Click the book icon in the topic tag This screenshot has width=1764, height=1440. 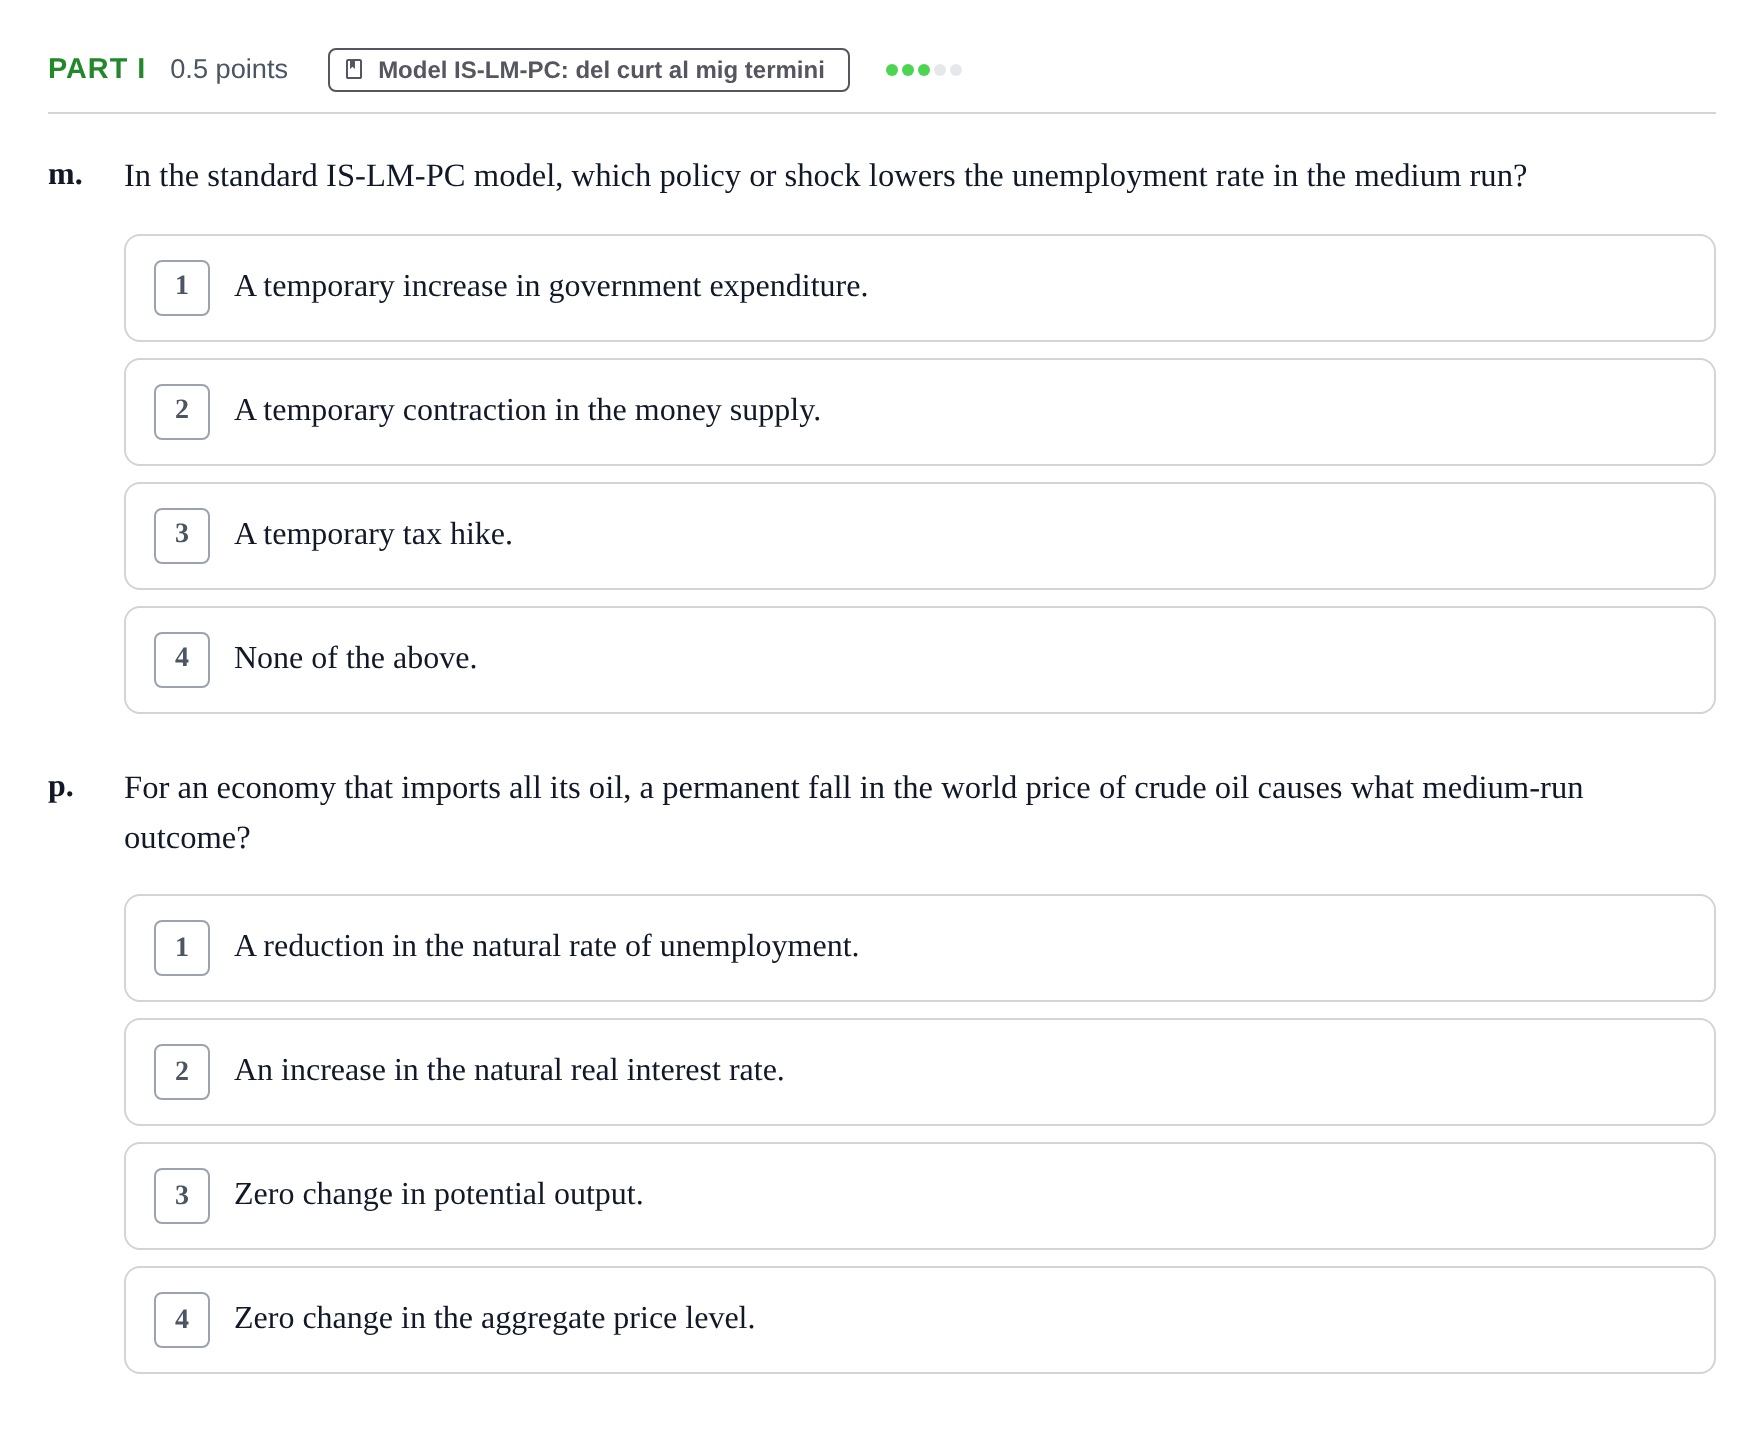354,69
